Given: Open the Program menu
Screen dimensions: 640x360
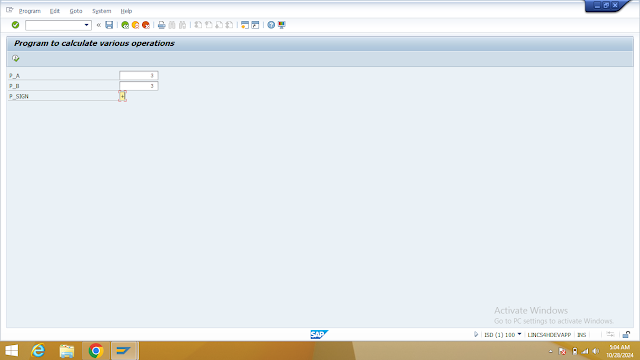Looking at the screenshot, I should pos(30,11).
